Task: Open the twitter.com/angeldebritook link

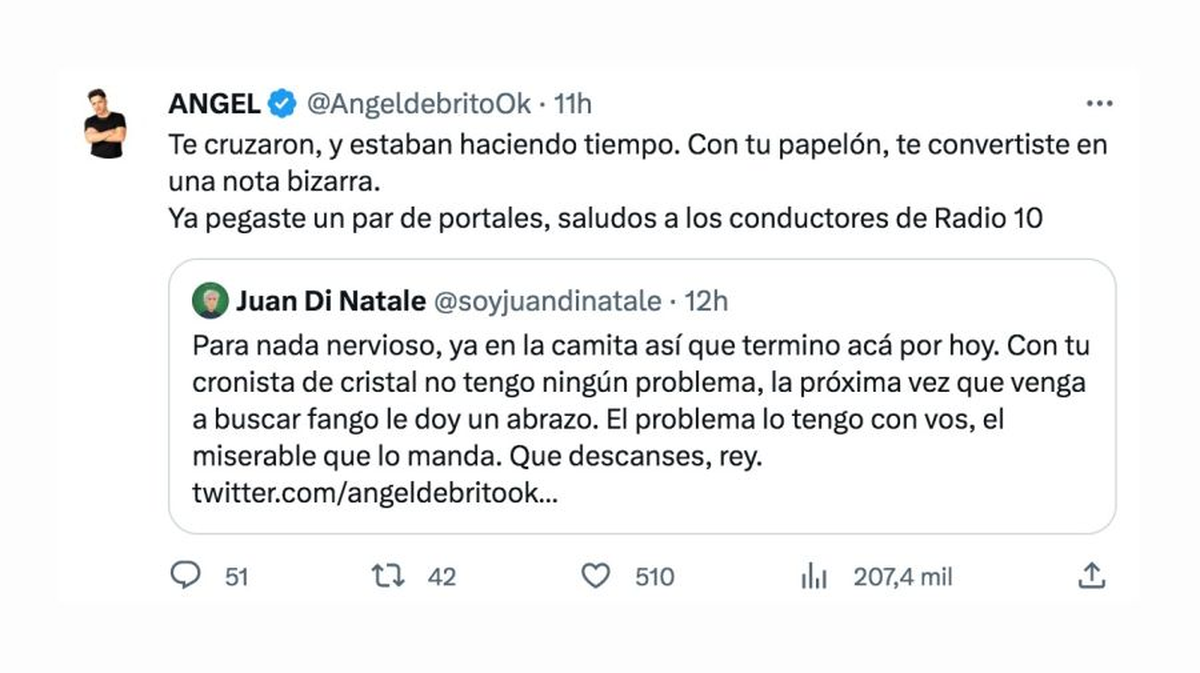Action: 374,494
